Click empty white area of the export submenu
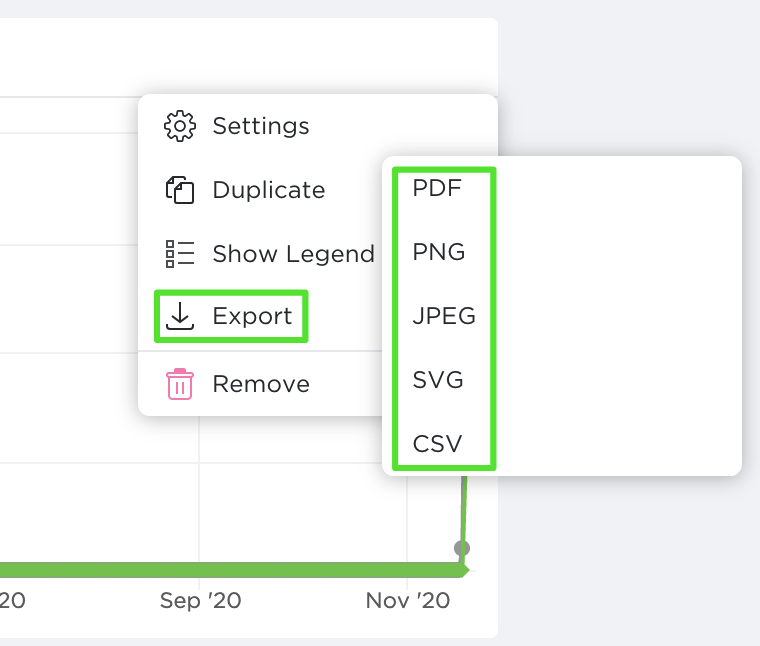Screen dimensions: 760x646 coord(620,320)
